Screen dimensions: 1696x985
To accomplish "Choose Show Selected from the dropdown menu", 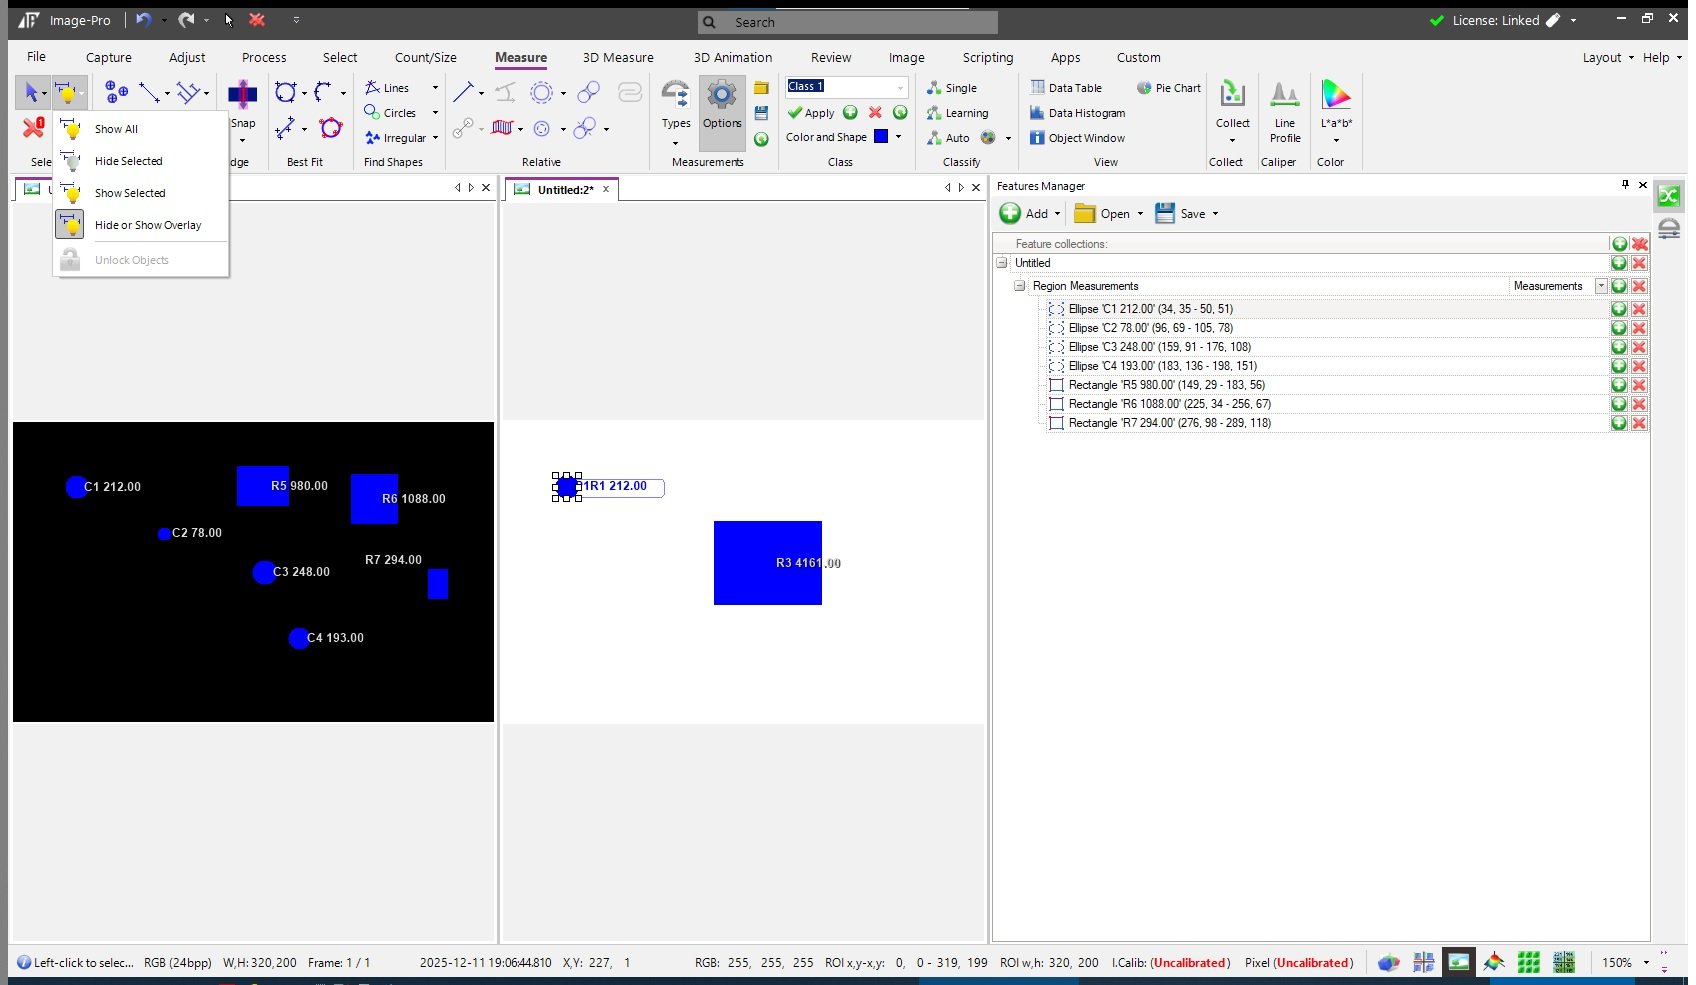I will 141,193.
